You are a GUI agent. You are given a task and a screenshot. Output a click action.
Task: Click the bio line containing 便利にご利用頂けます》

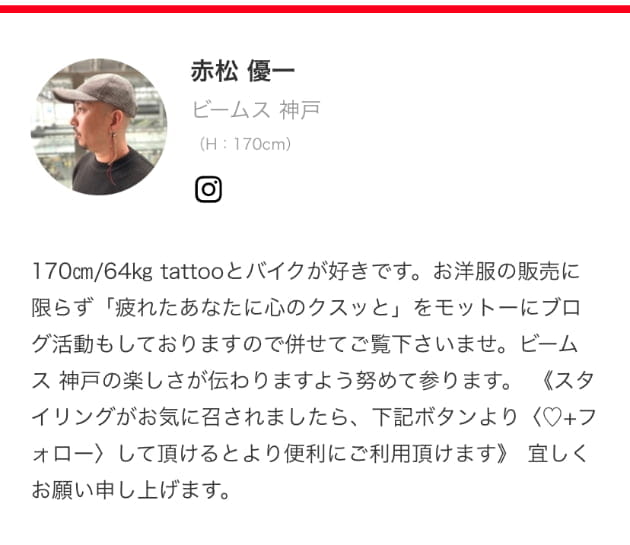click(x=310, y=454)
